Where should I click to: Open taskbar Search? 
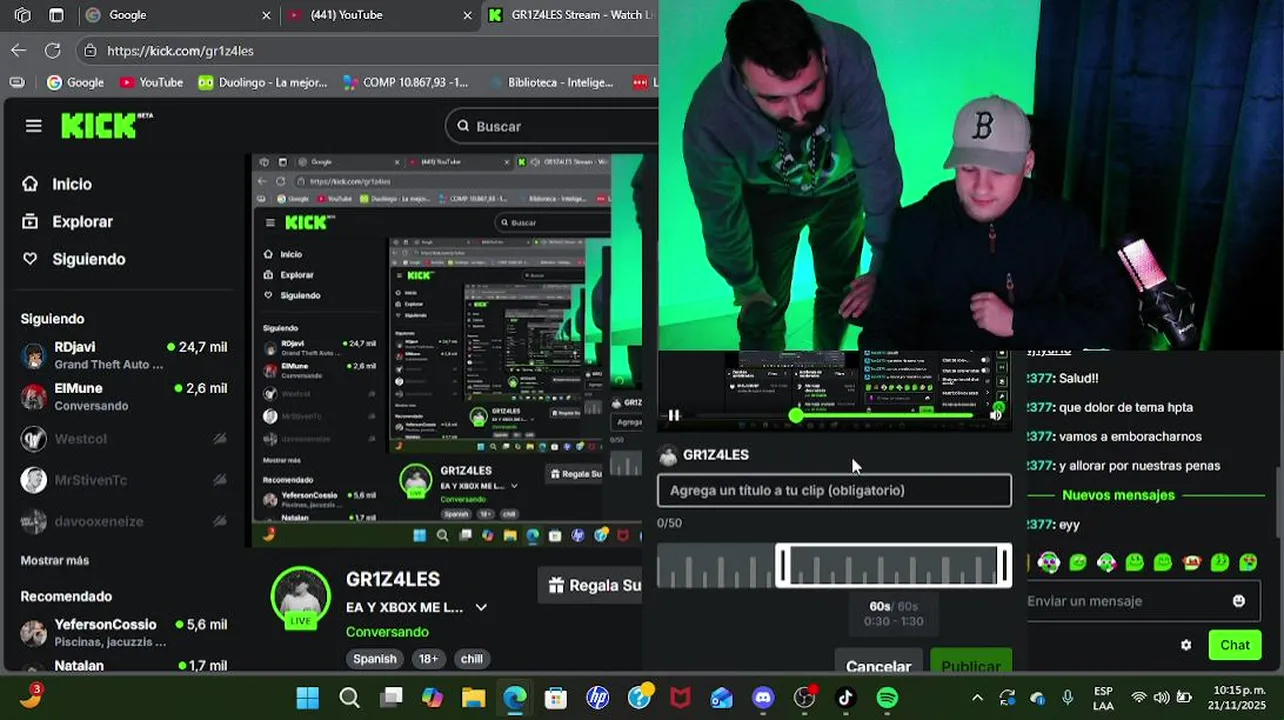(x=349, y=697)
